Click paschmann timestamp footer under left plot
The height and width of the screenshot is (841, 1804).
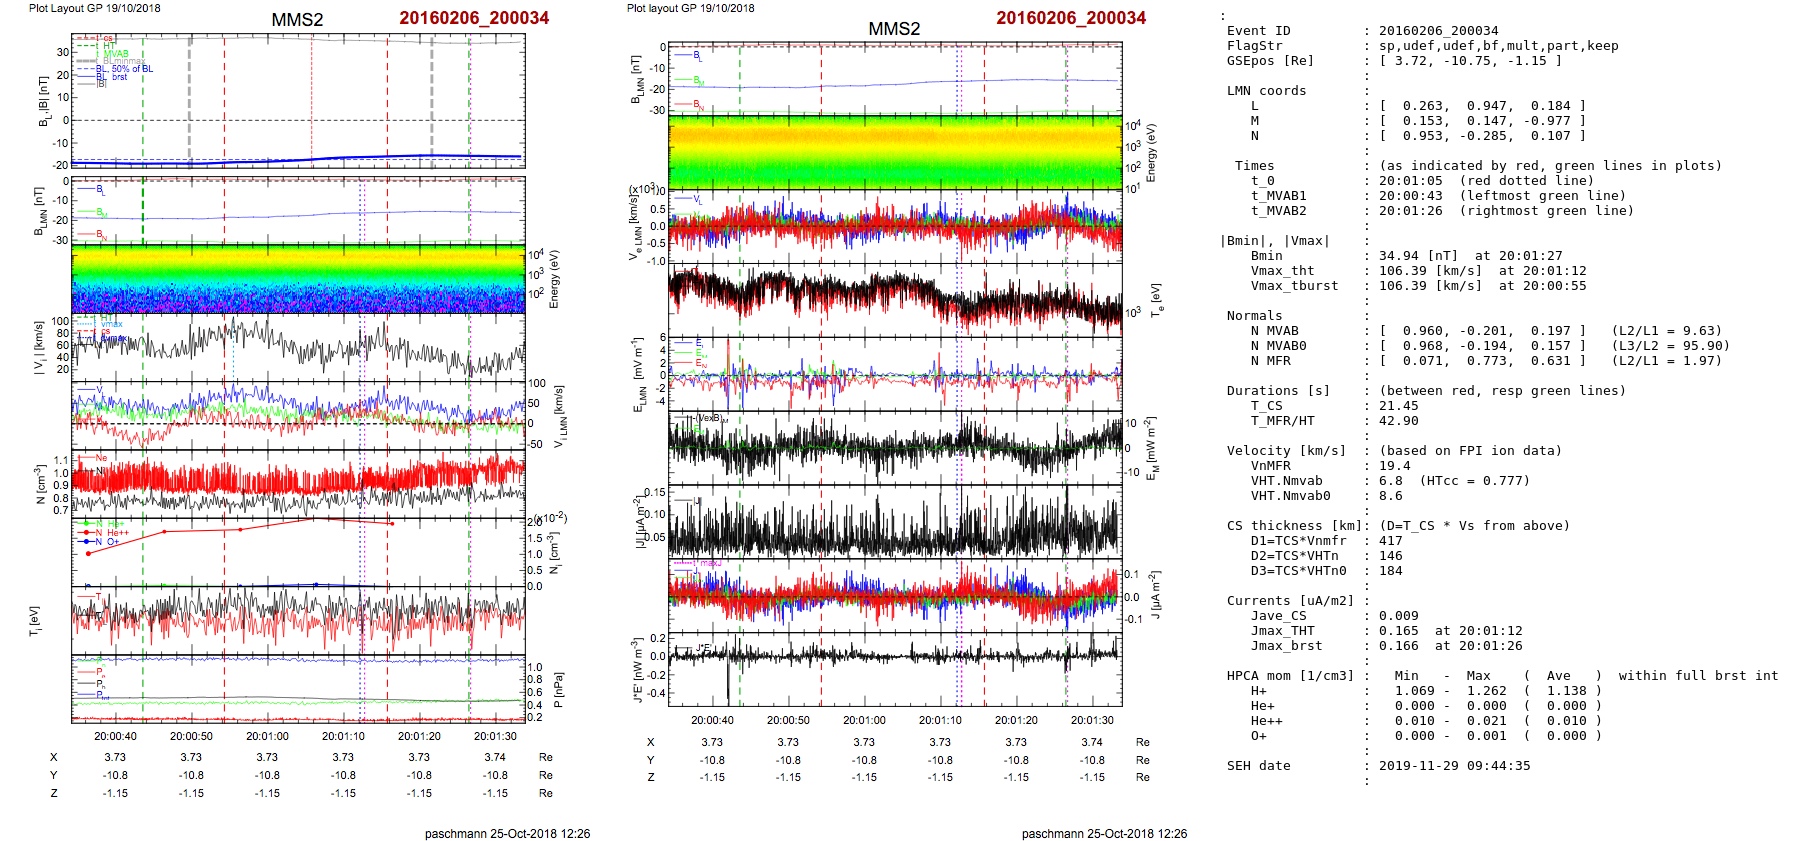pyautogui.click(x=507, y=833)
